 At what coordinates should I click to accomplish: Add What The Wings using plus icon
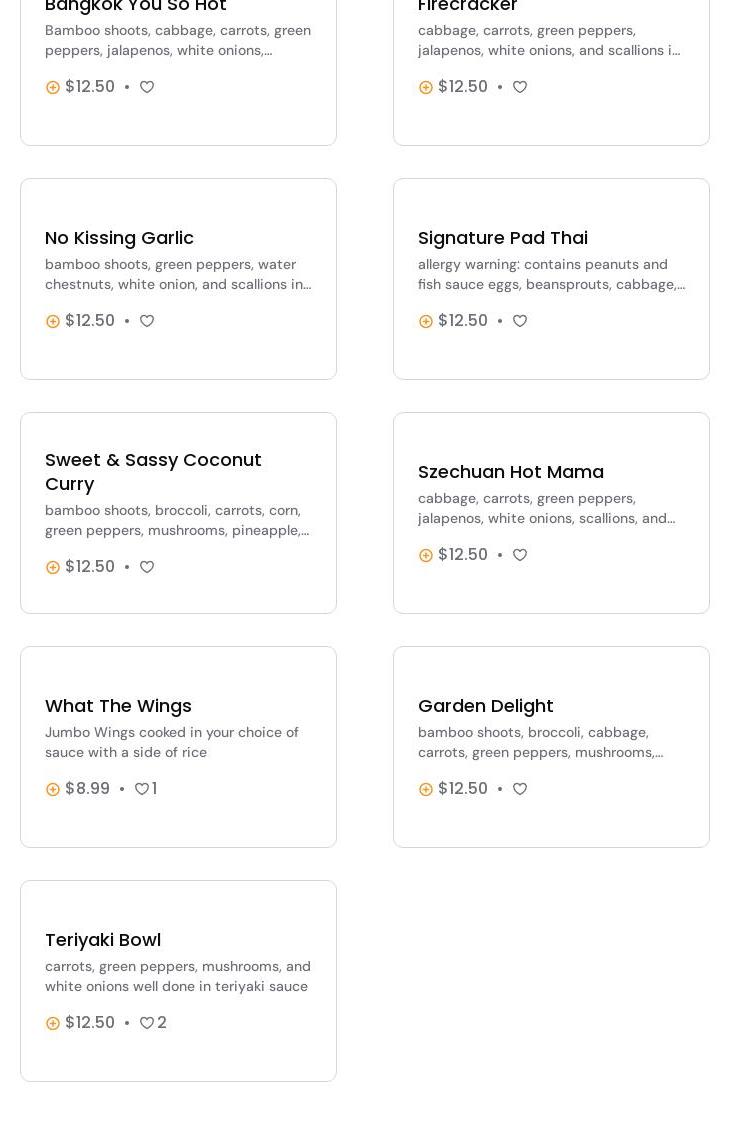53,789
